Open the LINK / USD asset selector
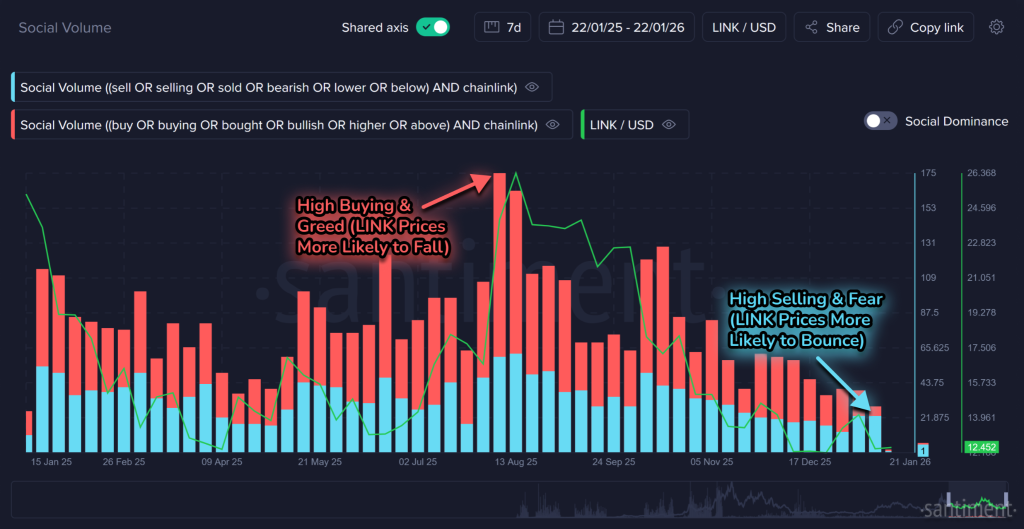Screen dimensions: 1024x529 coord(744,28)
